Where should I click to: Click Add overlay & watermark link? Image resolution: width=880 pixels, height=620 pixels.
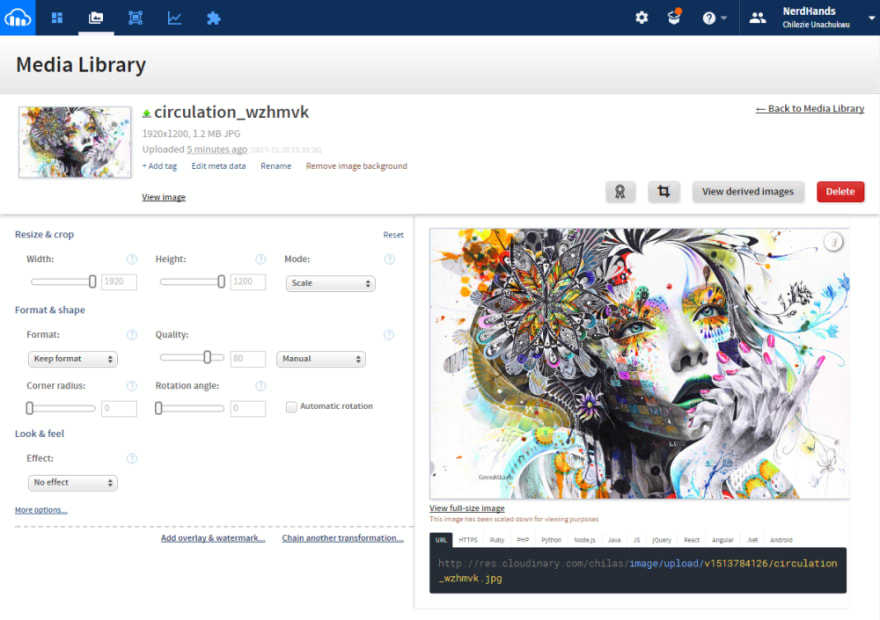click(x=213, y=538)
